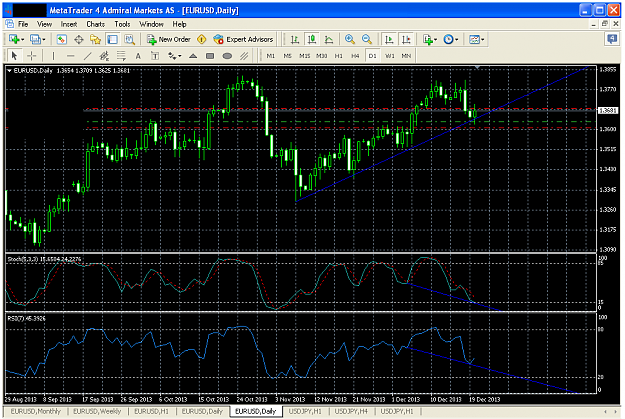
Task: Select the horizontal line tool
Action: pos(71,56)
